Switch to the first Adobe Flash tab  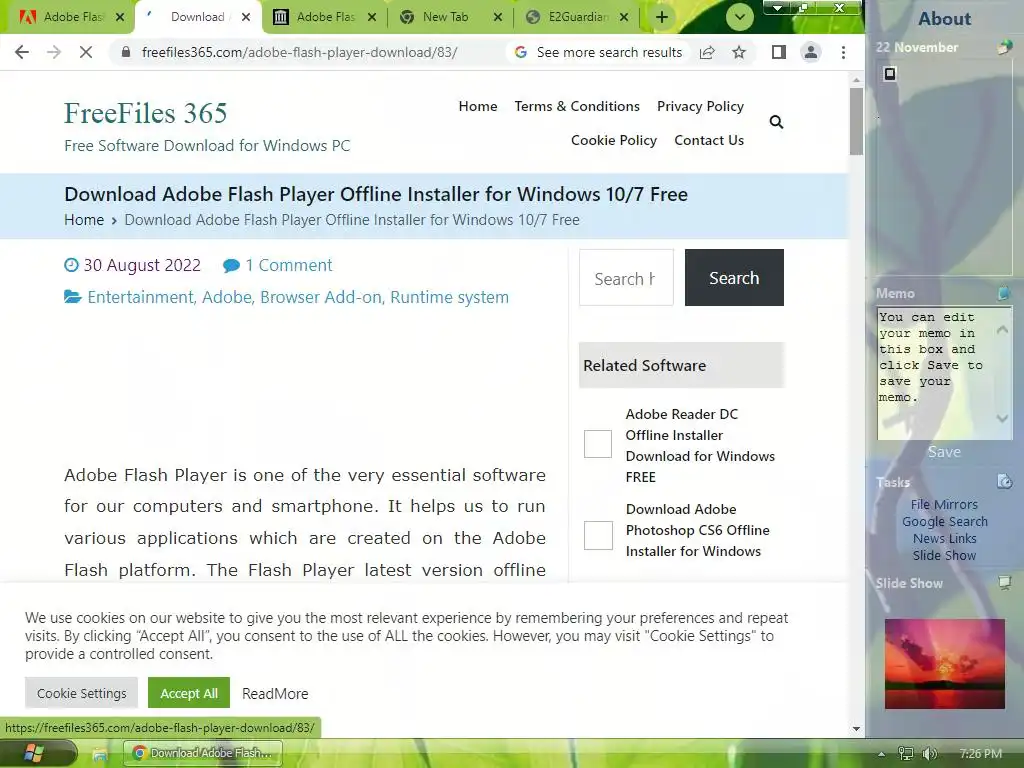pos(64,17)
